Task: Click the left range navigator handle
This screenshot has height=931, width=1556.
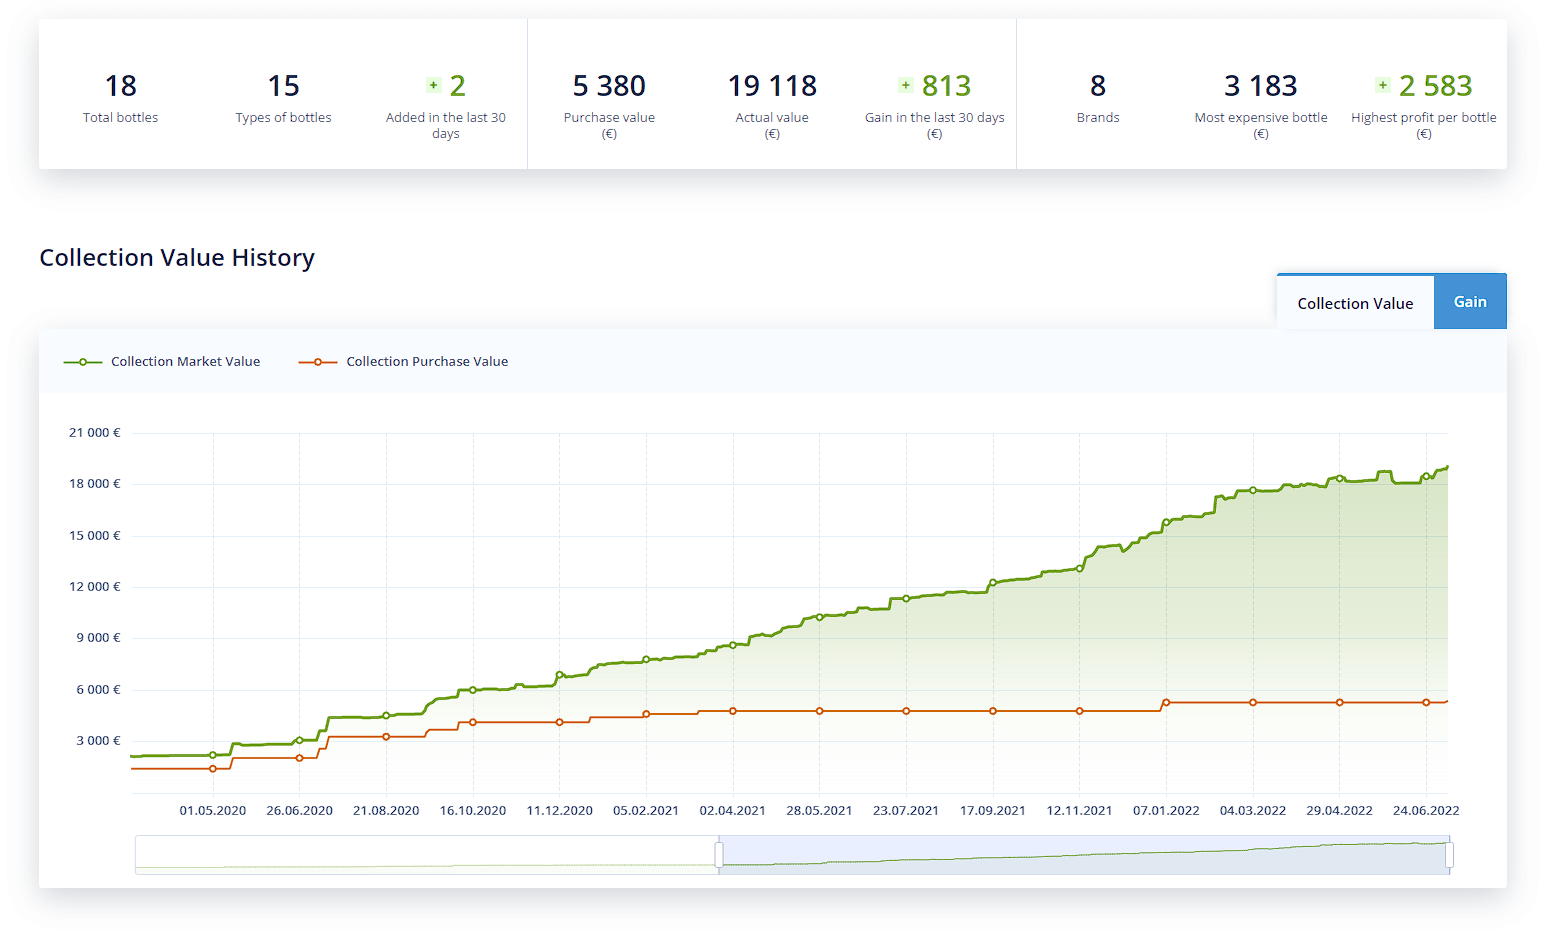Action: (719, 855)
